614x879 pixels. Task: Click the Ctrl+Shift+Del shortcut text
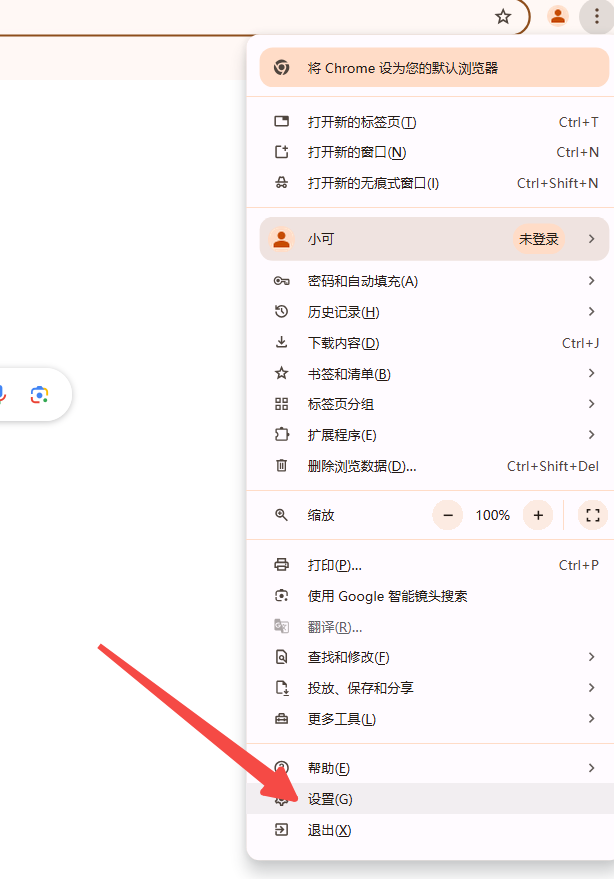[552, 466]
